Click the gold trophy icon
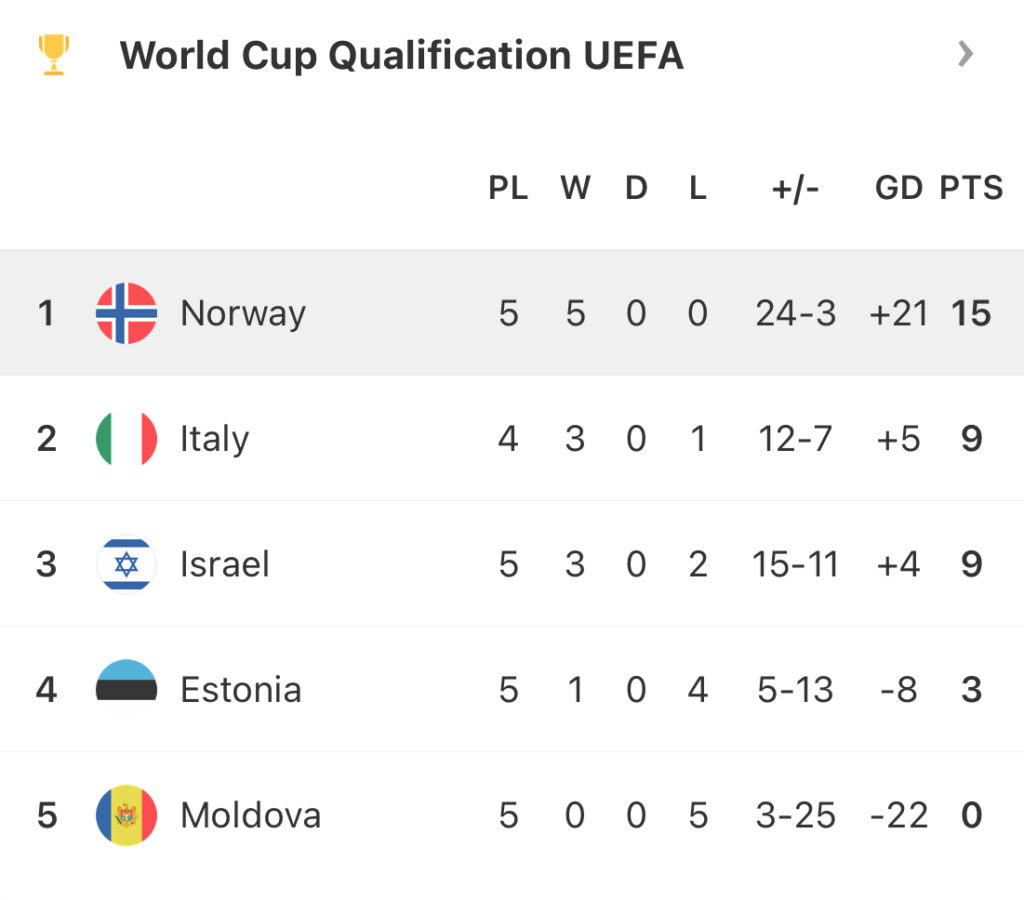The image size is (1024, 900). (x=52, y=55)
